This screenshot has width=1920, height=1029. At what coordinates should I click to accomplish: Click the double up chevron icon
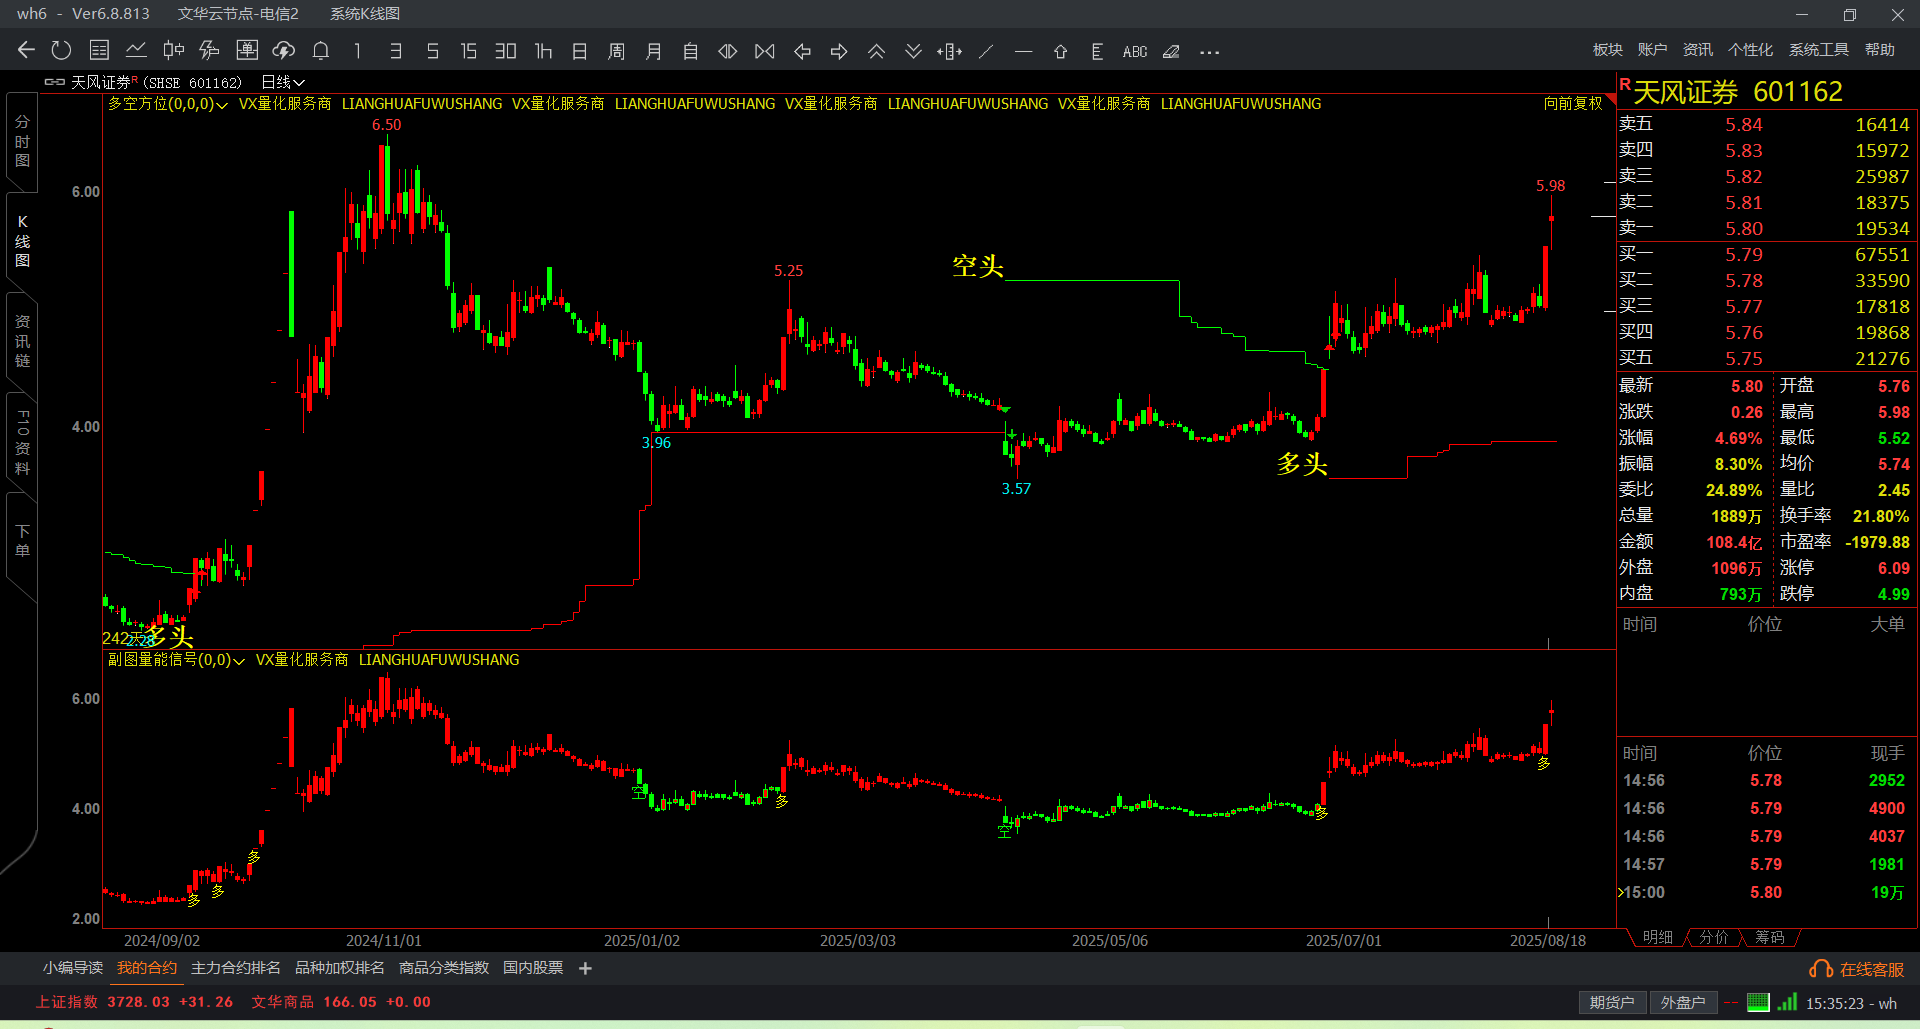click(876, 51)
